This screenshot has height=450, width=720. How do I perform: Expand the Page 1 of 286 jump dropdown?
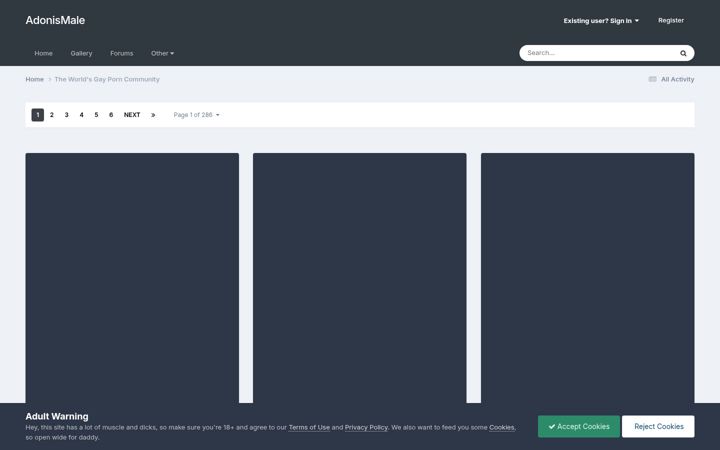tap(196, 115)
